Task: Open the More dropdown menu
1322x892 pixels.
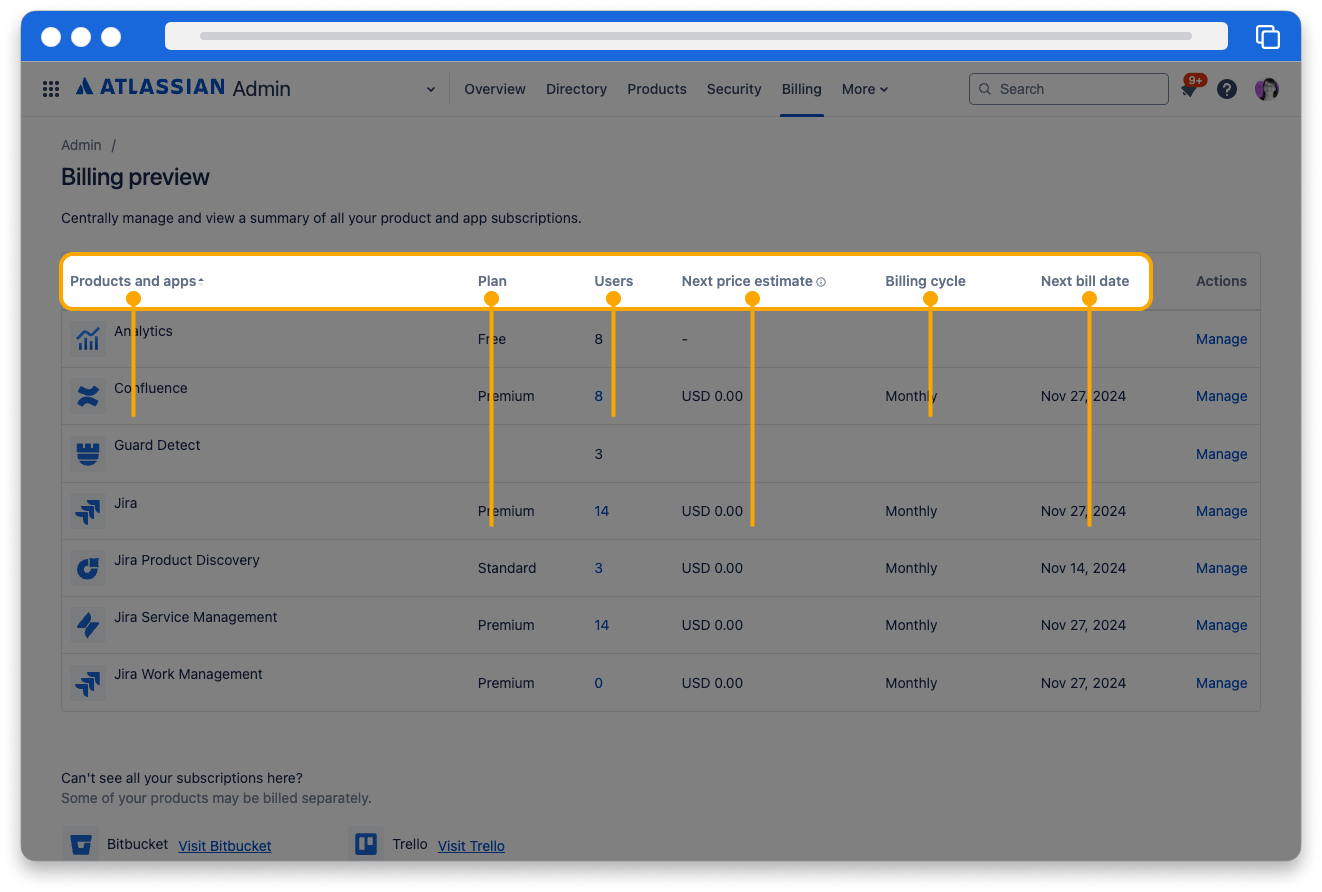Action: click(x=865, y=89)
